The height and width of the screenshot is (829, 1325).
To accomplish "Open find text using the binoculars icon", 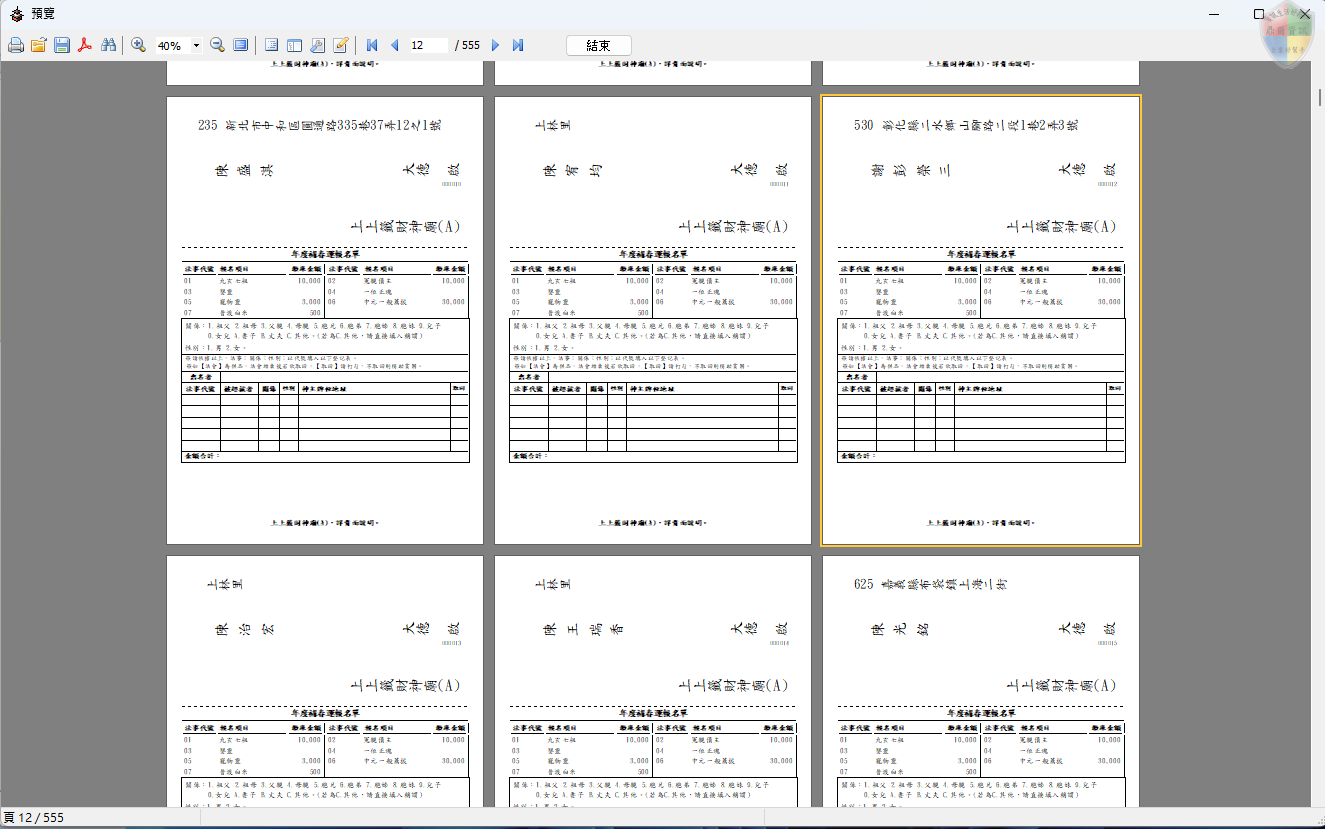I will point(109,46).
